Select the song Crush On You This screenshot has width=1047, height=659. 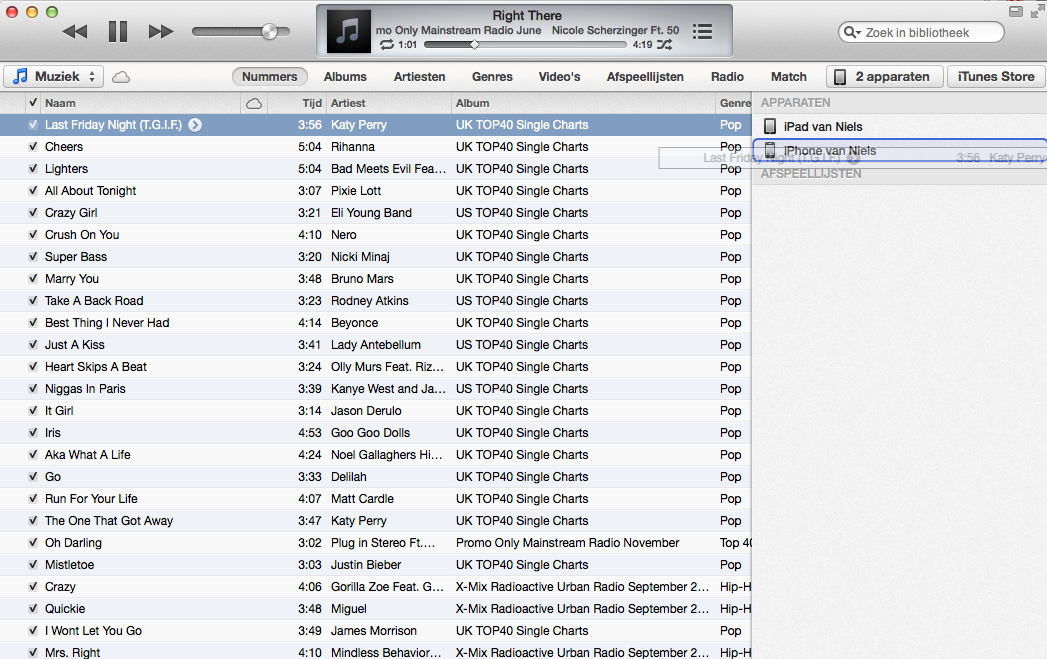click(x=82, y=235)
